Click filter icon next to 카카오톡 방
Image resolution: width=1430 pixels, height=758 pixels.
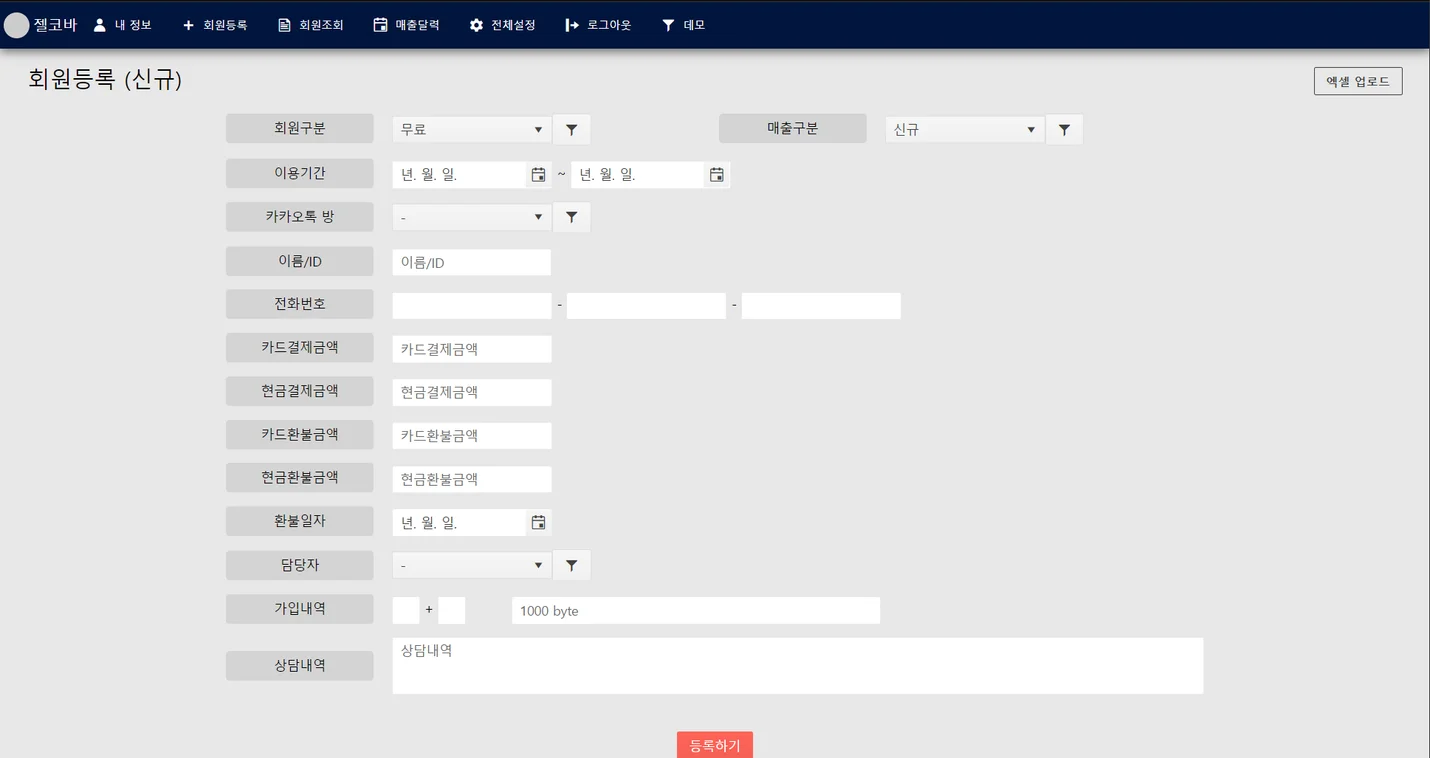click(x=571, y=217)
